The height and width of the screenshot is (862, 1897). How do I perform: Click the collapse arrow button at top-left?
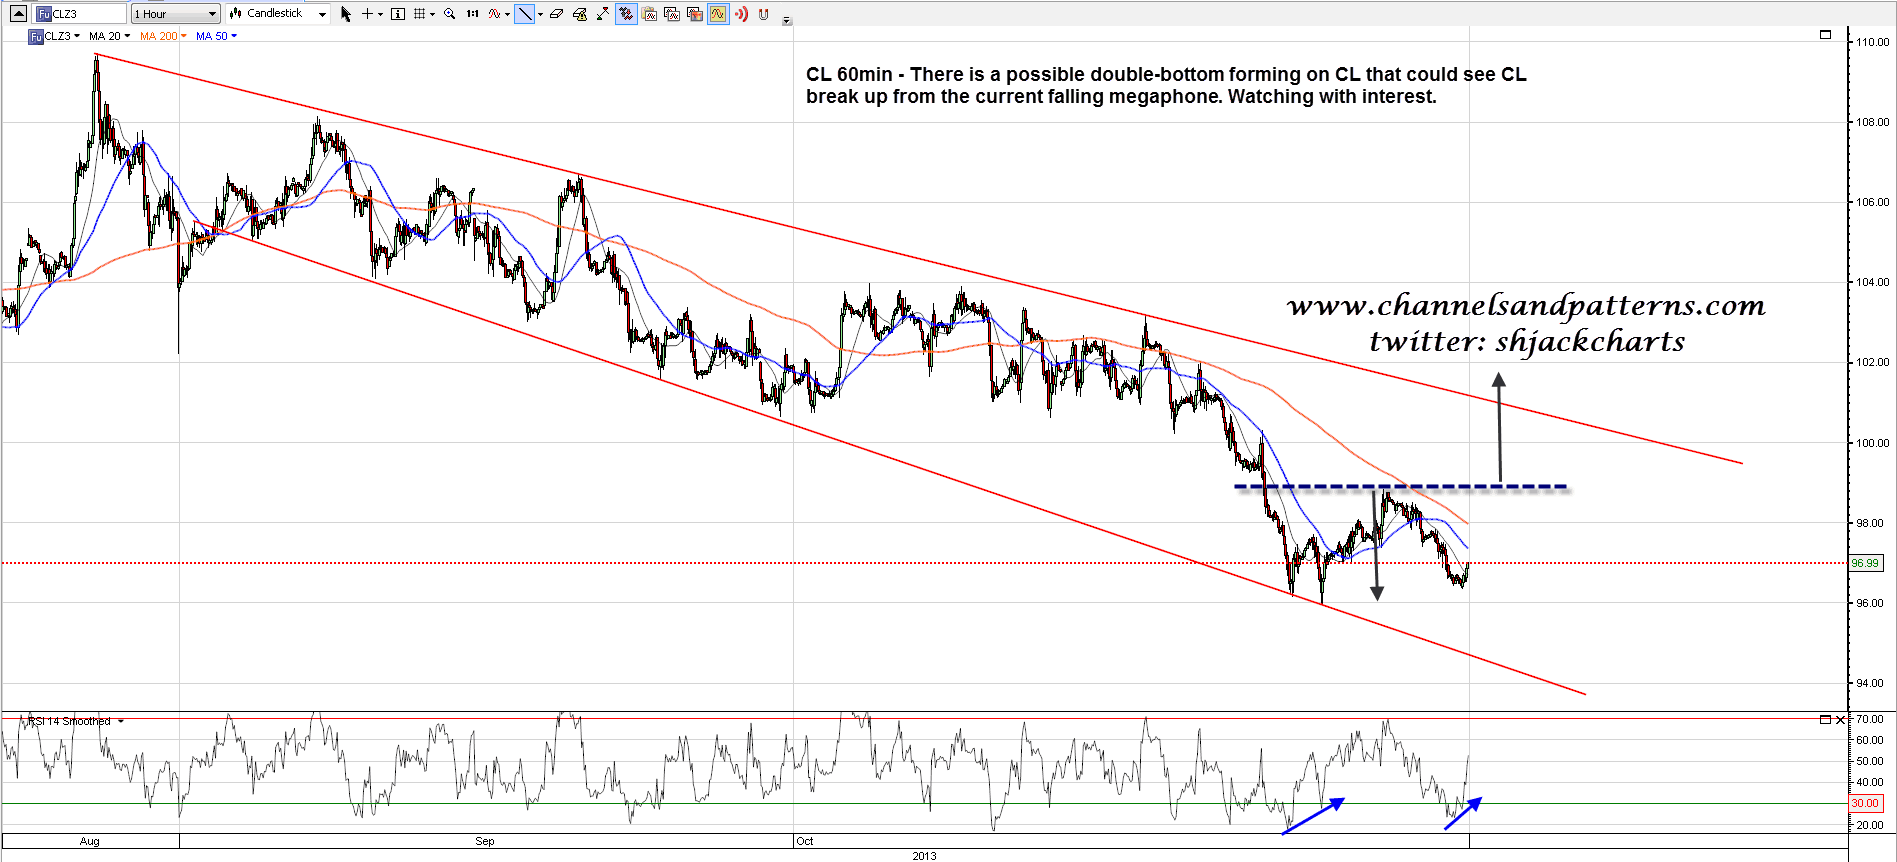coord(18,14)
